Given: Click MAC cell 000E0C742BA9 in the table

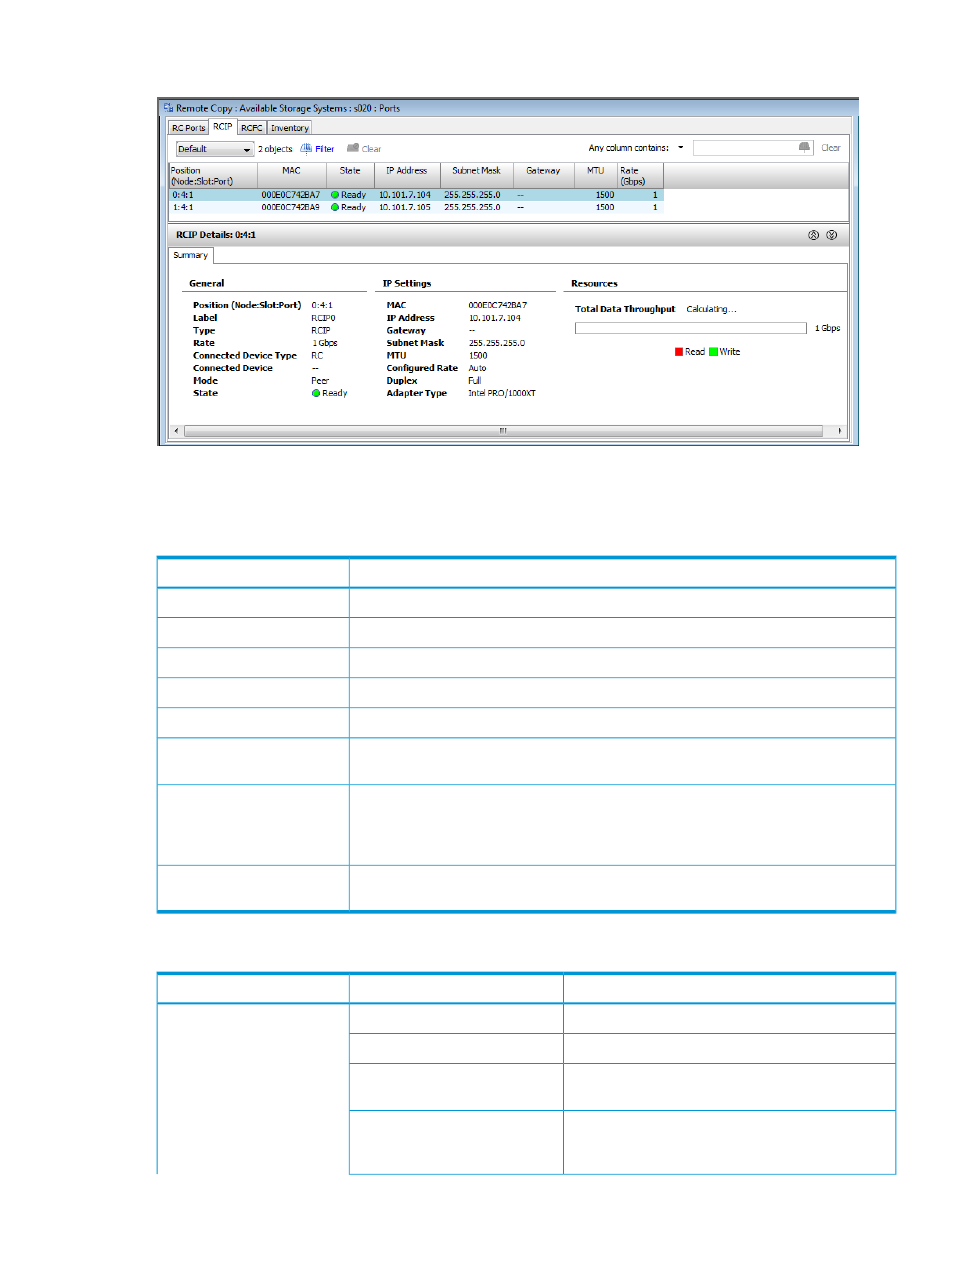Looking at the screenshot, I should (291, 207).
